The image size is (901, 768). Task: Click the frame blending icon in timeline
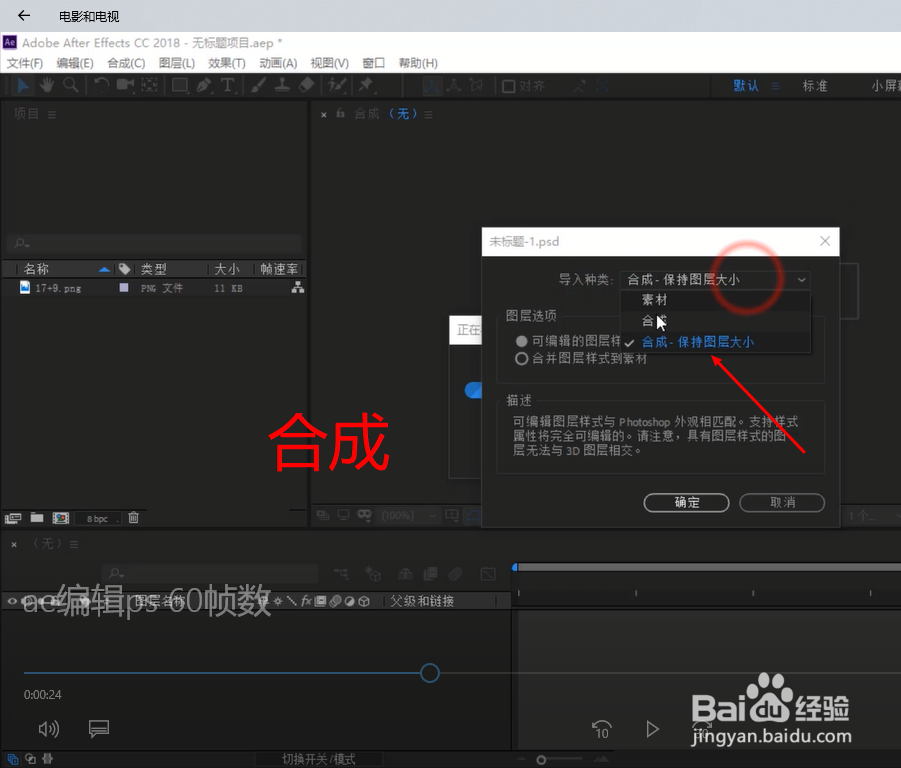tap(430, 573)
